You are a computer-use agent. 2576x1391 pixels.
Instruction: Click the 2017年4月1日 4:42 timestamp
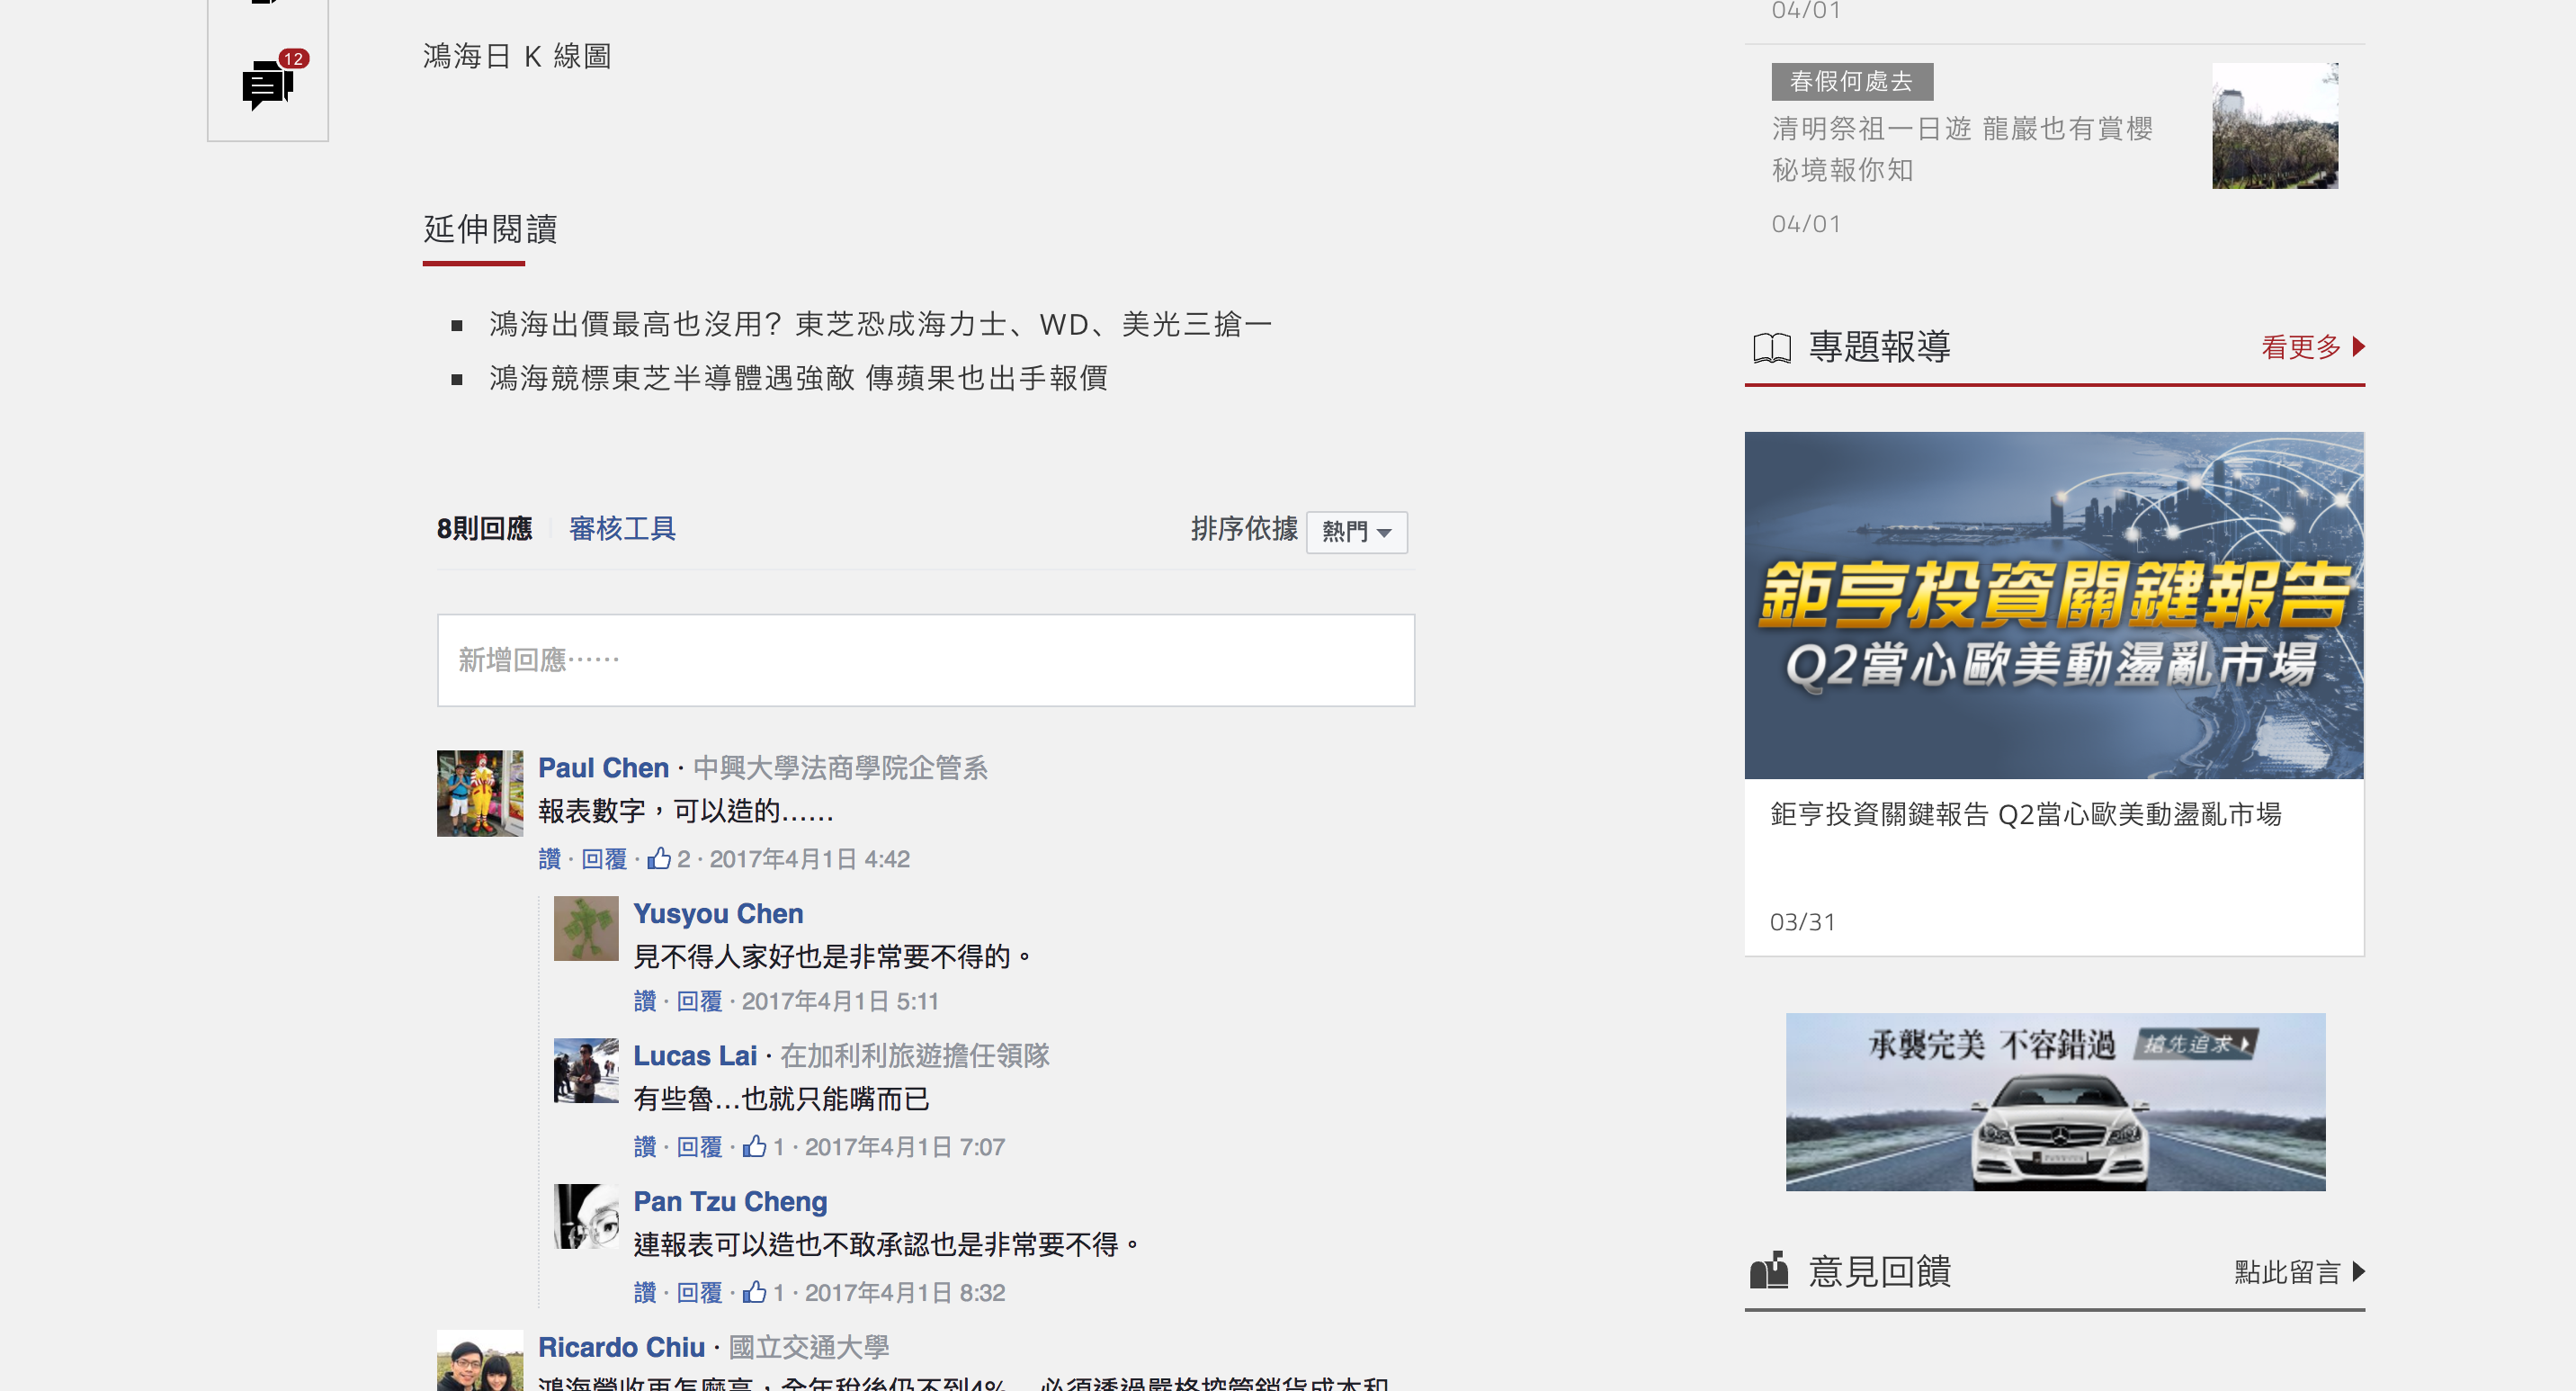coord(809,859)
